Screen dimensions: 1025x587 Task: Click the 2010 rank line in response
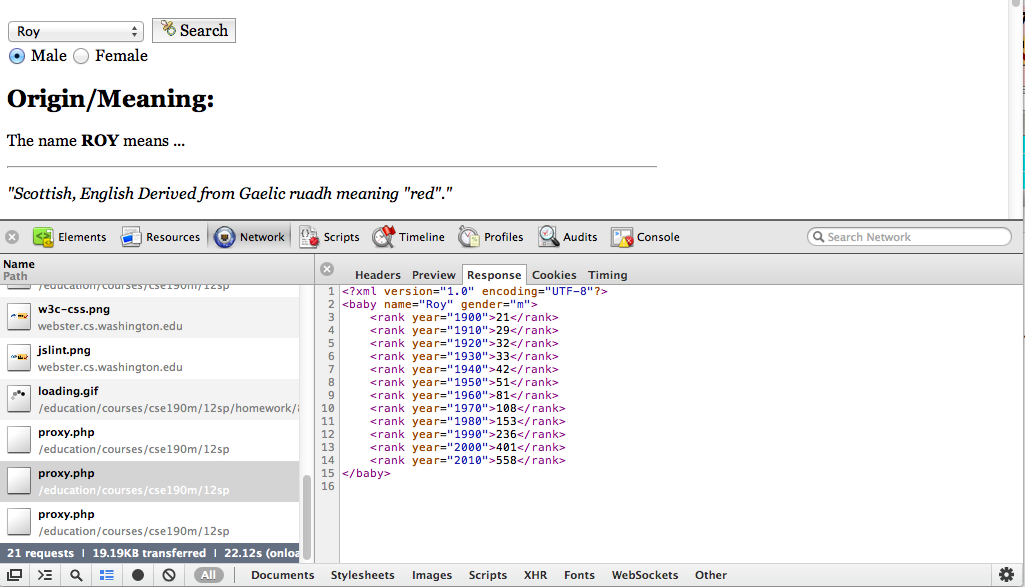click(x=467, y=460)
